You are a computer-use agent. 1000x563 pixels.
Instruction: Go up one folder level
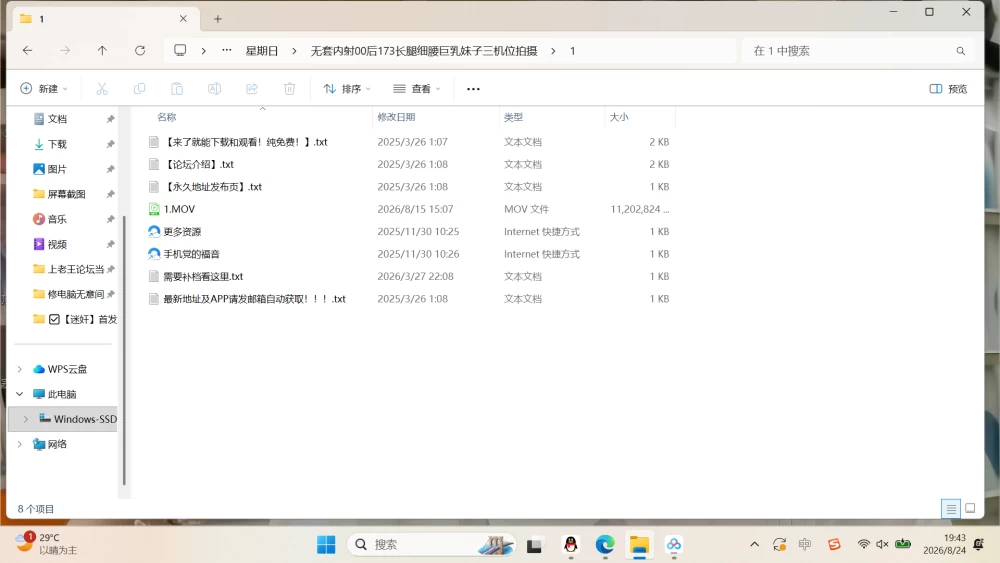(x=102, y=50)
